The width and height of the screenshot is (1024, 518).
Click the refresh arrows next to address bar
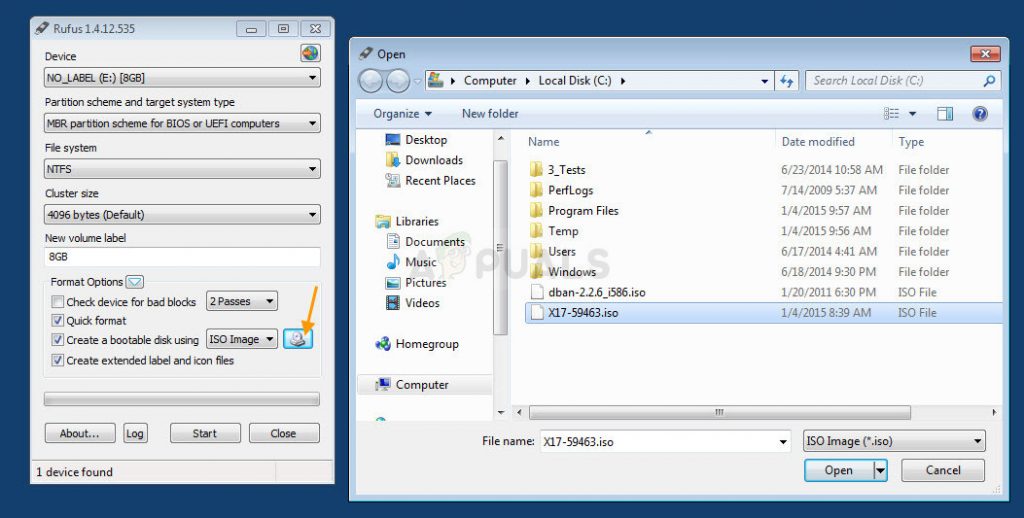[x=787, y=81]
